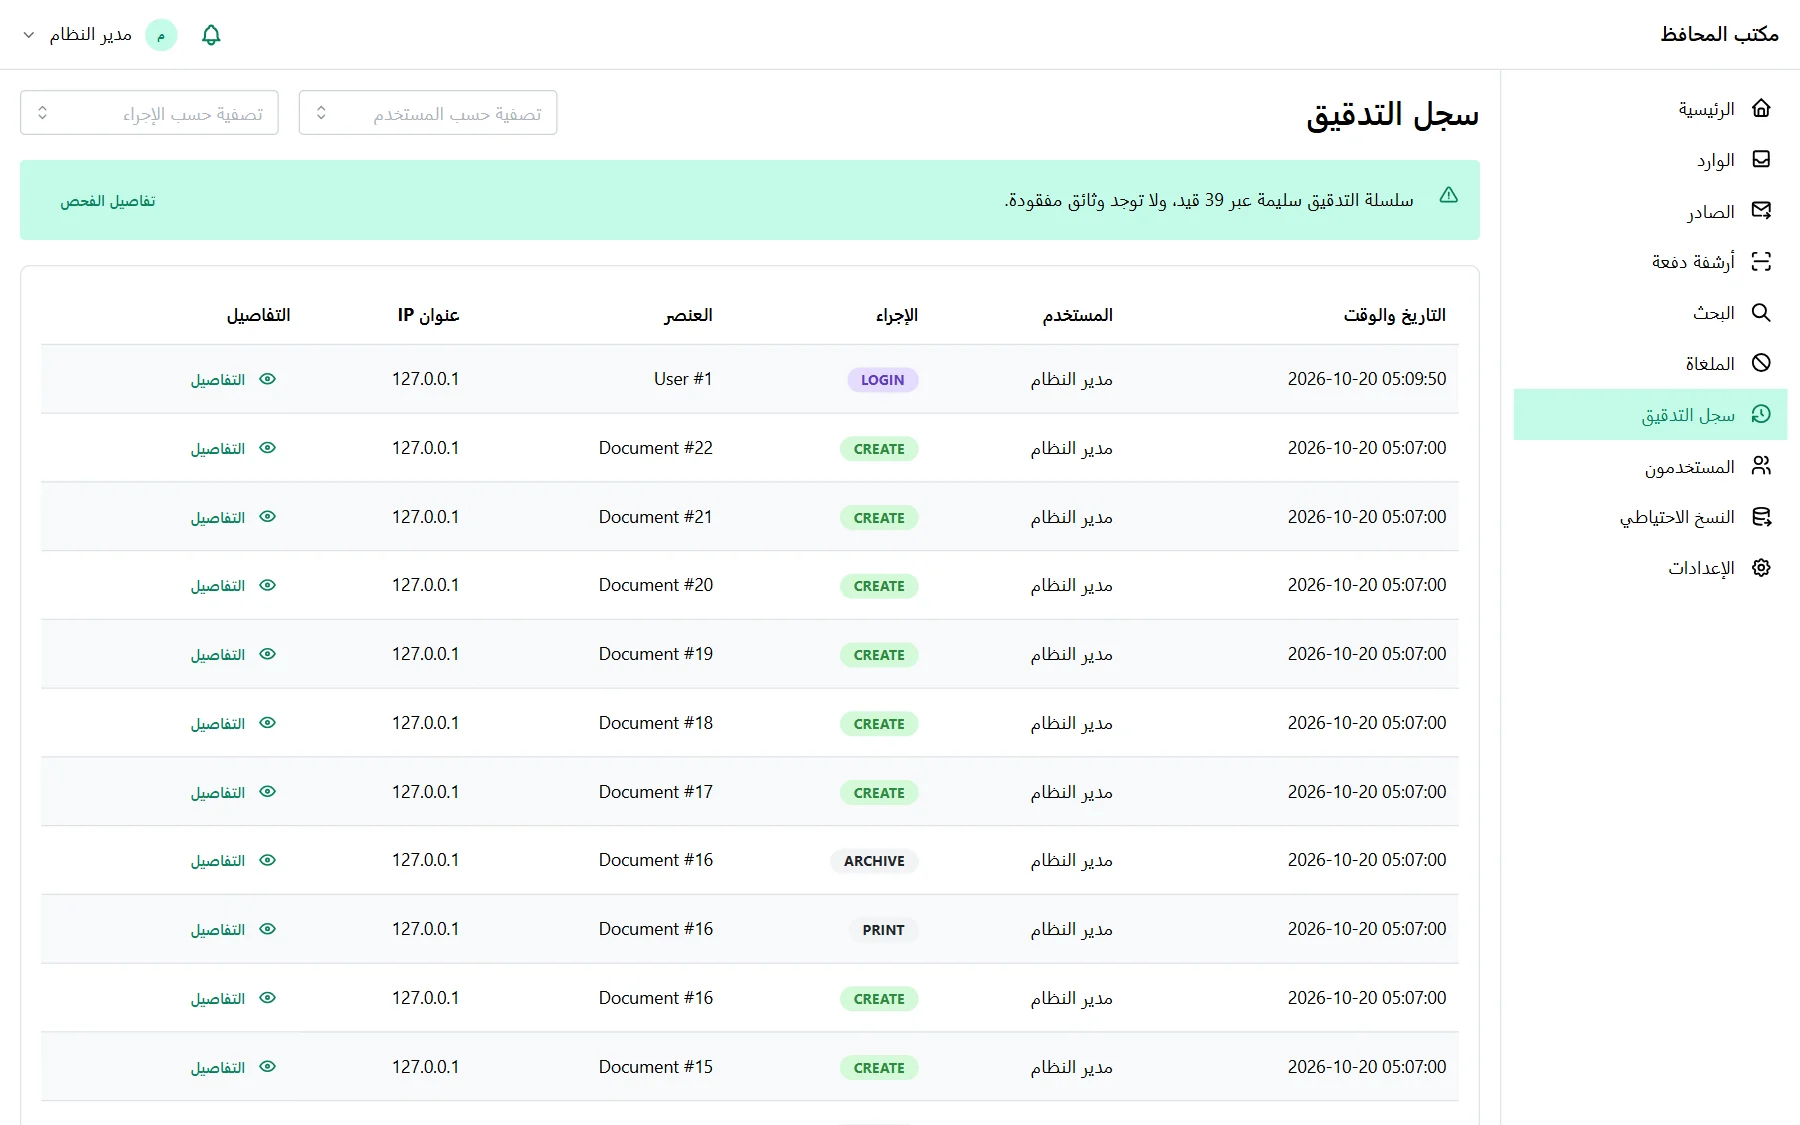The height and width of the screenshot is (1125, 1800).
Task: Click the CREATE badge for Document #22
Action: (879, 449)
